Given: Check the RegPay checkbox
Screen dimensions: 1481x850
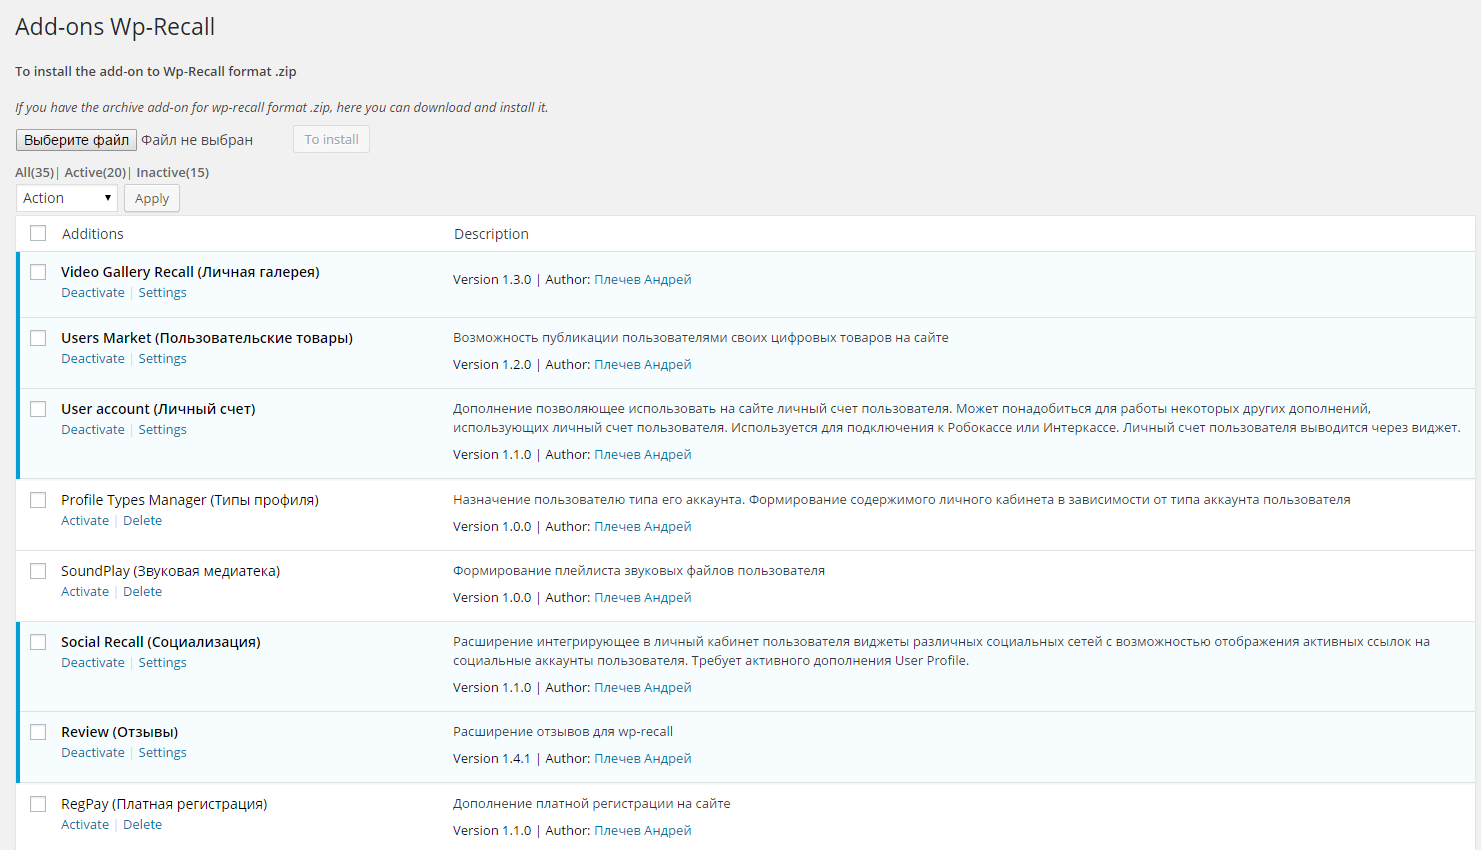Looking at the screenshot, I should (38, 804).
